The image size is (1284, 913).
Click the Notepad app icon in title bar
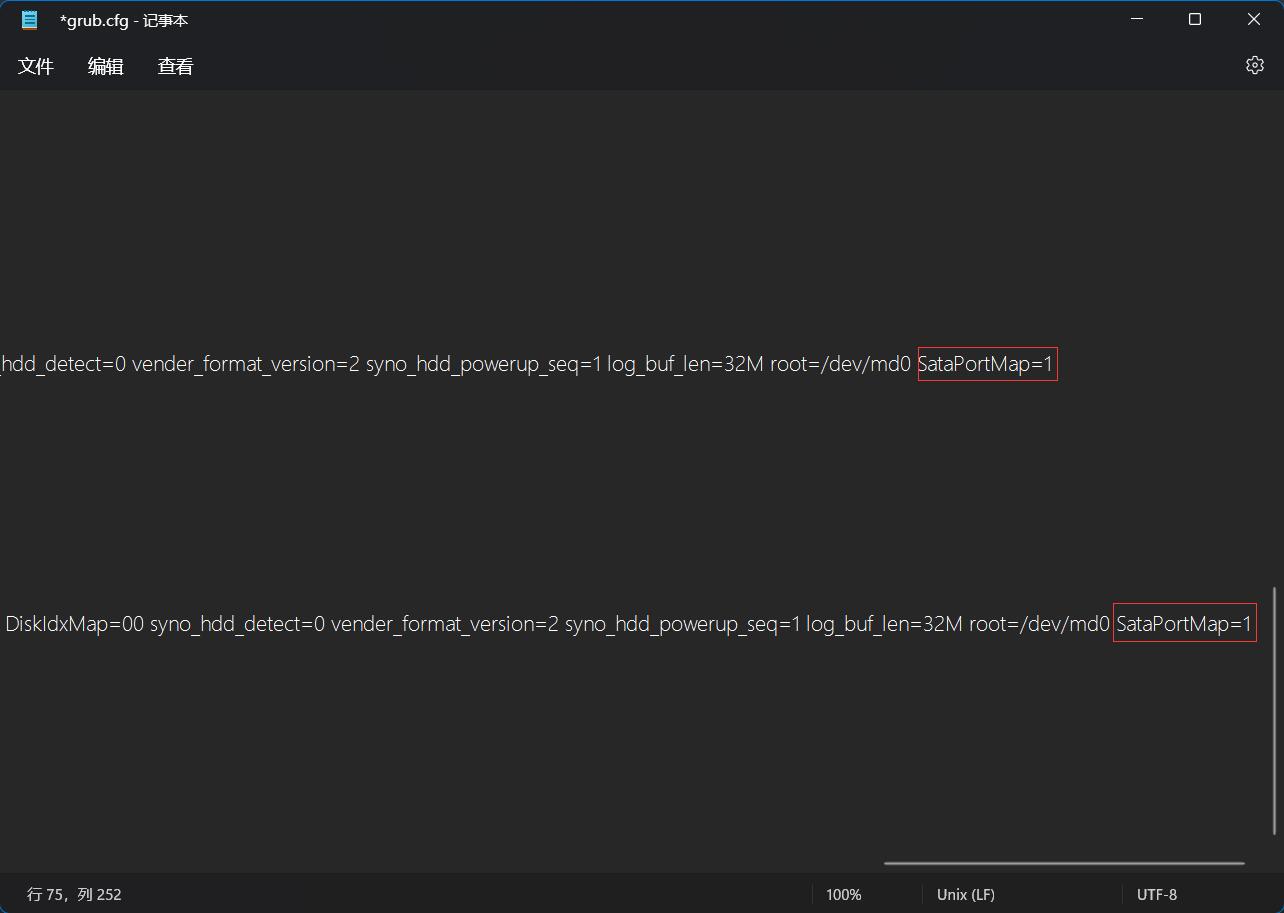tap(30, 20)
